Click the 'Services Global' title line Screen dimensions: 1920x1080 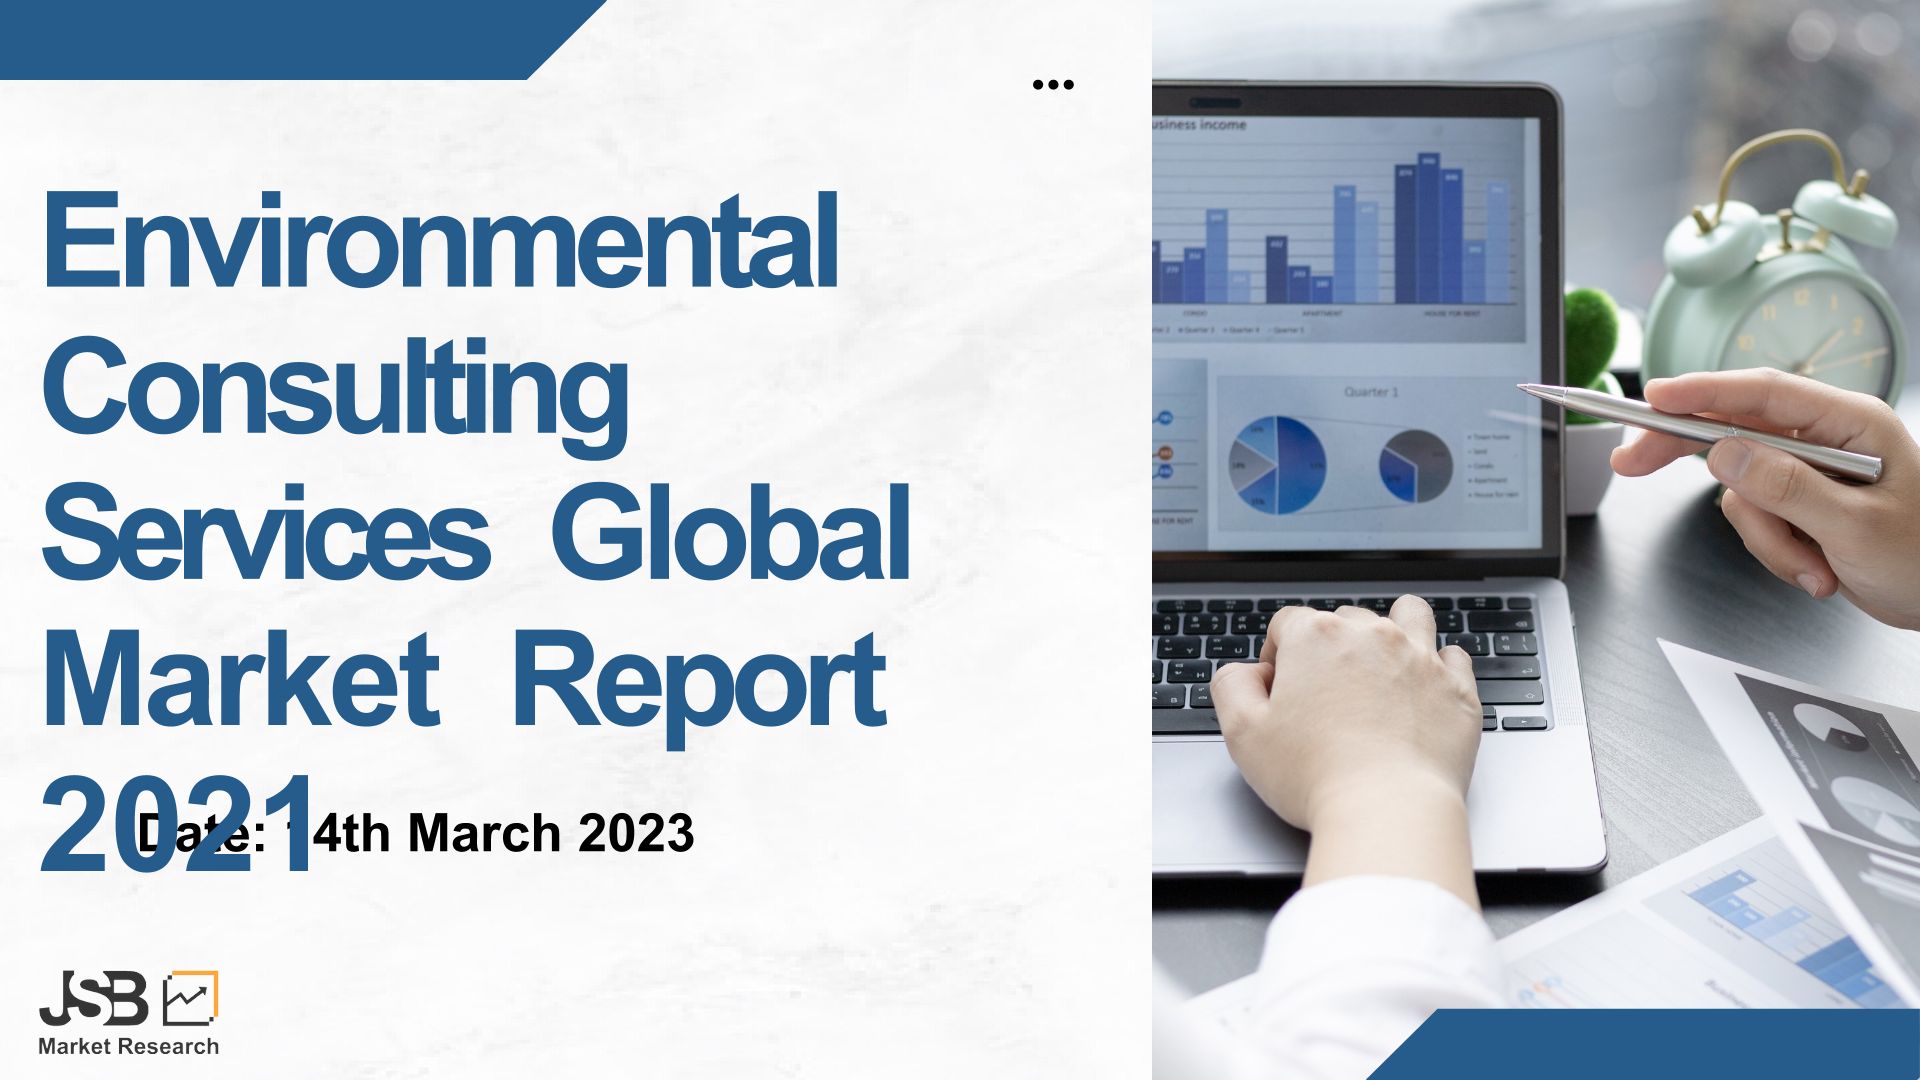tap(475, 532)
